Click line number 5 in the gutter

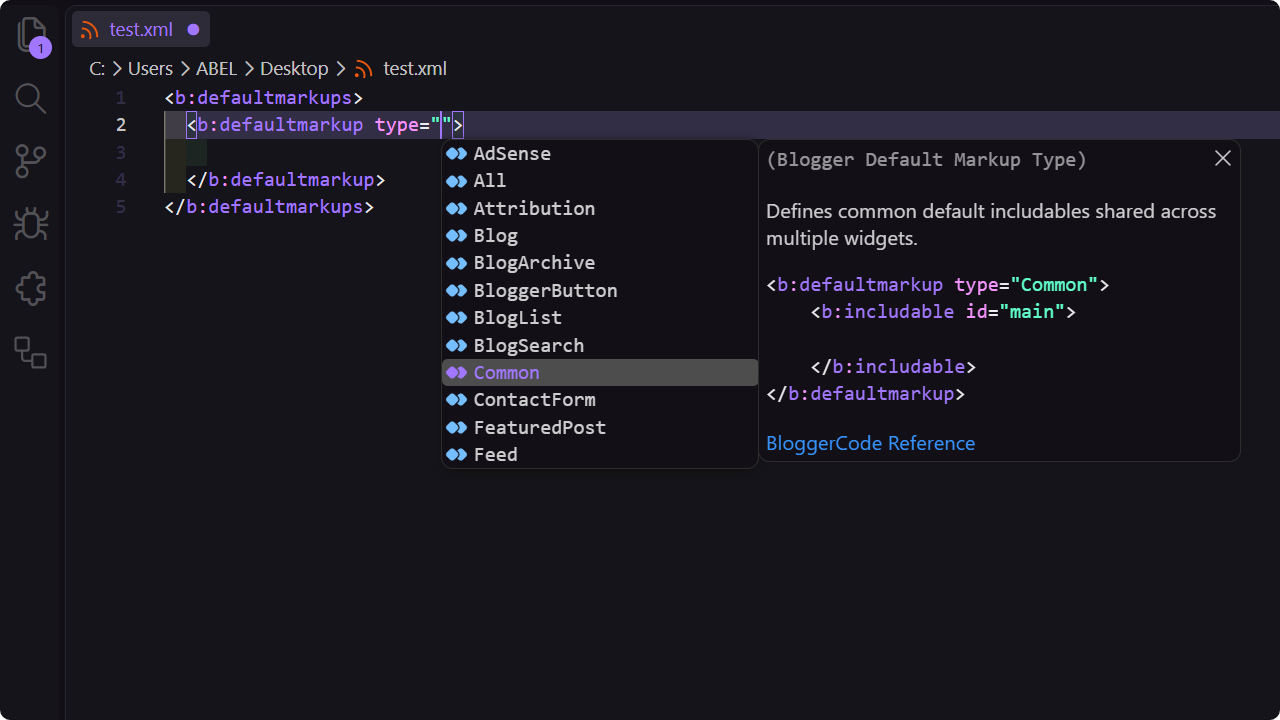point(121,207)
